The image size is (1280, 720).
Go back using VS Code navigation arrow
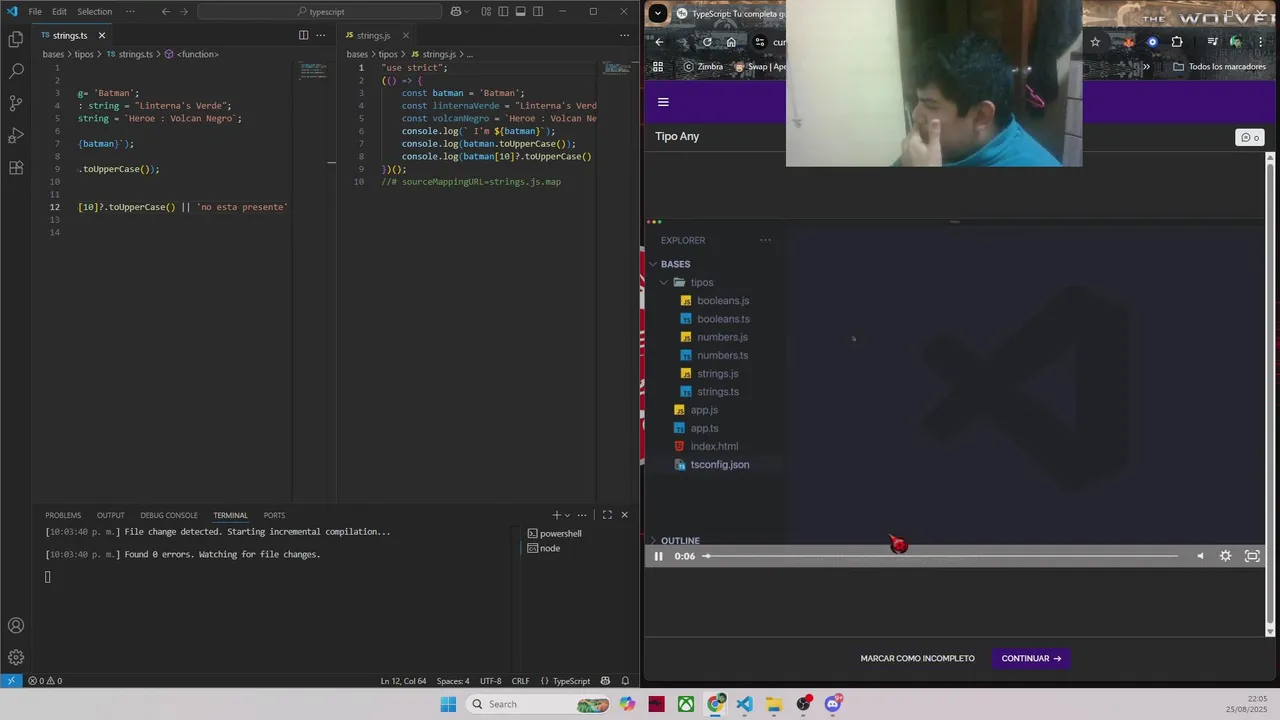click(x=166, y=12)
